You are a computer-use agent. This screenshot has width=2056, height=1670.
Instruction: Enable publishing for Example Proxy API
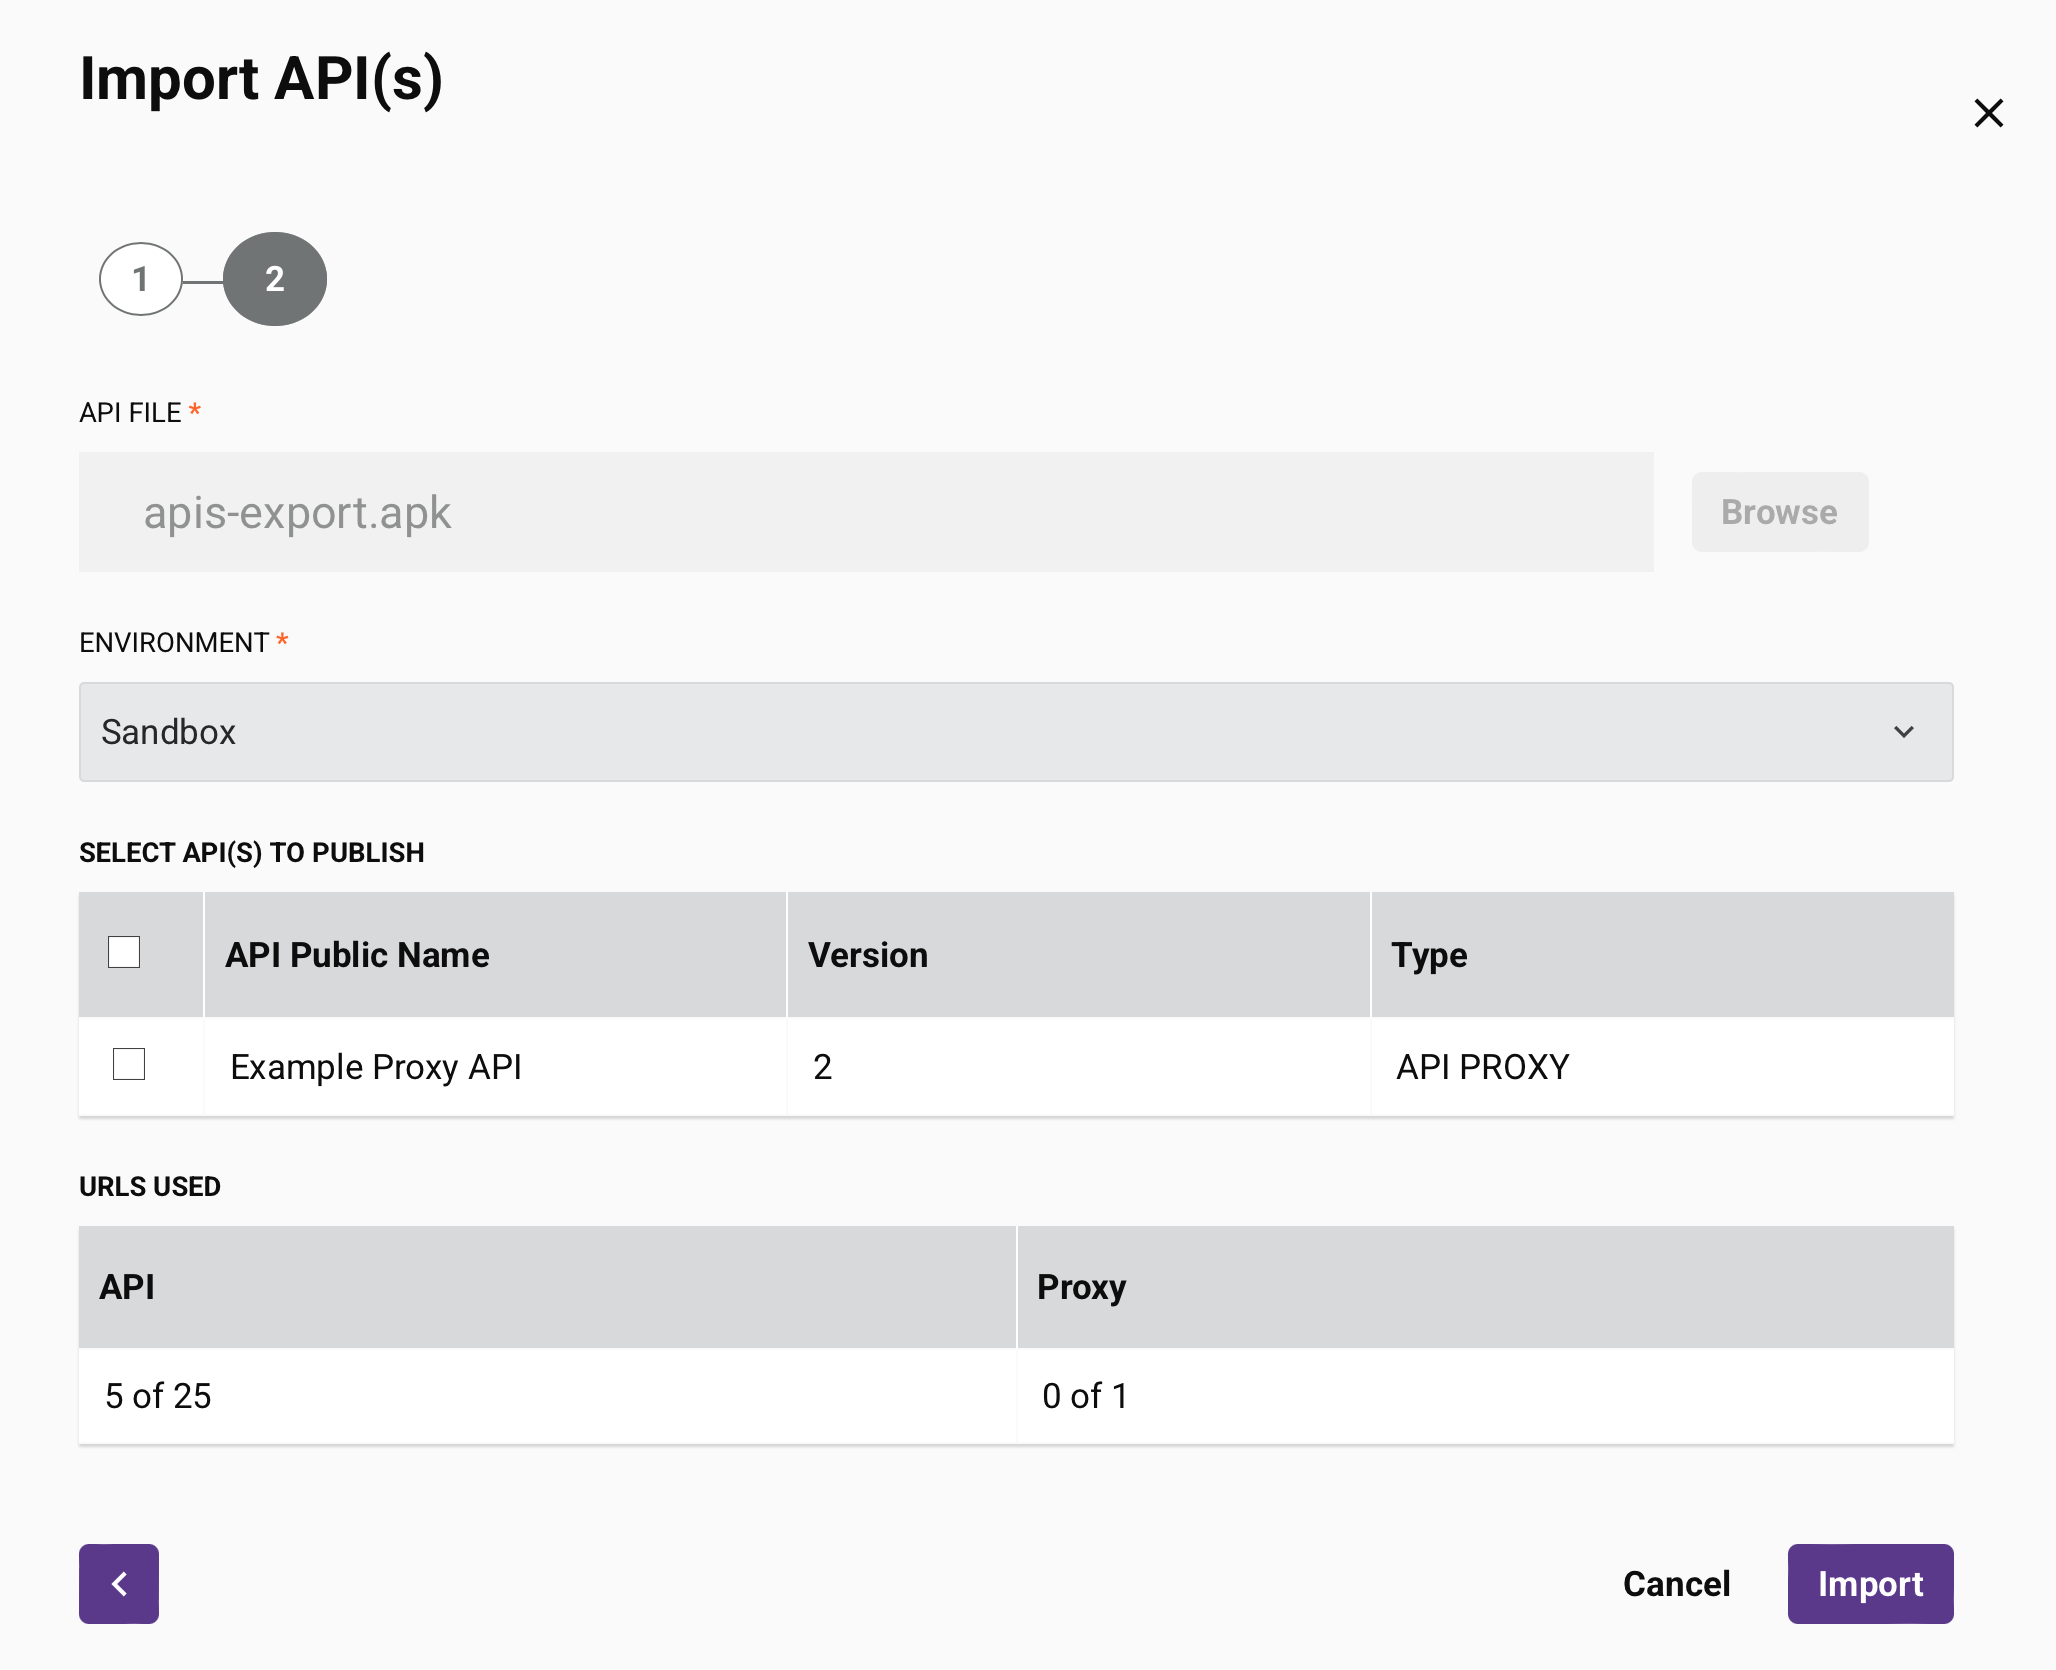click(130, 1066)
